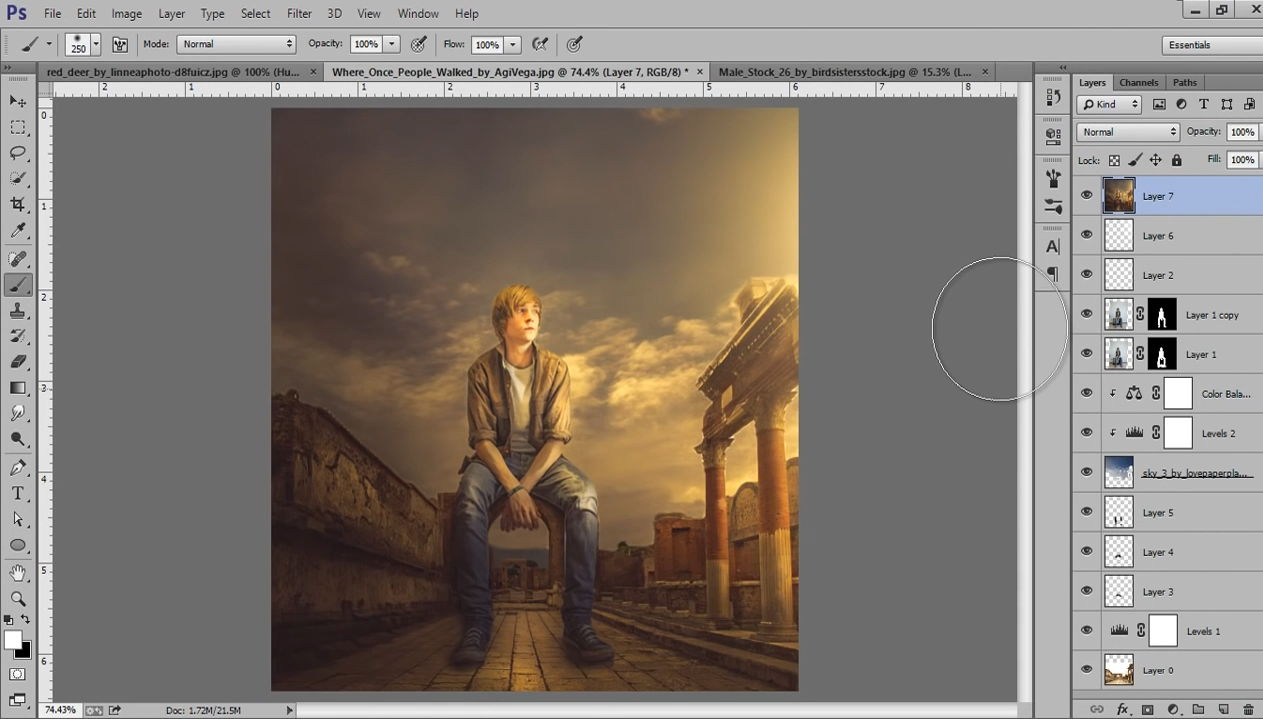Select the Crop tool
This screenshot has width=1263, height=719.
pos(18,204)
